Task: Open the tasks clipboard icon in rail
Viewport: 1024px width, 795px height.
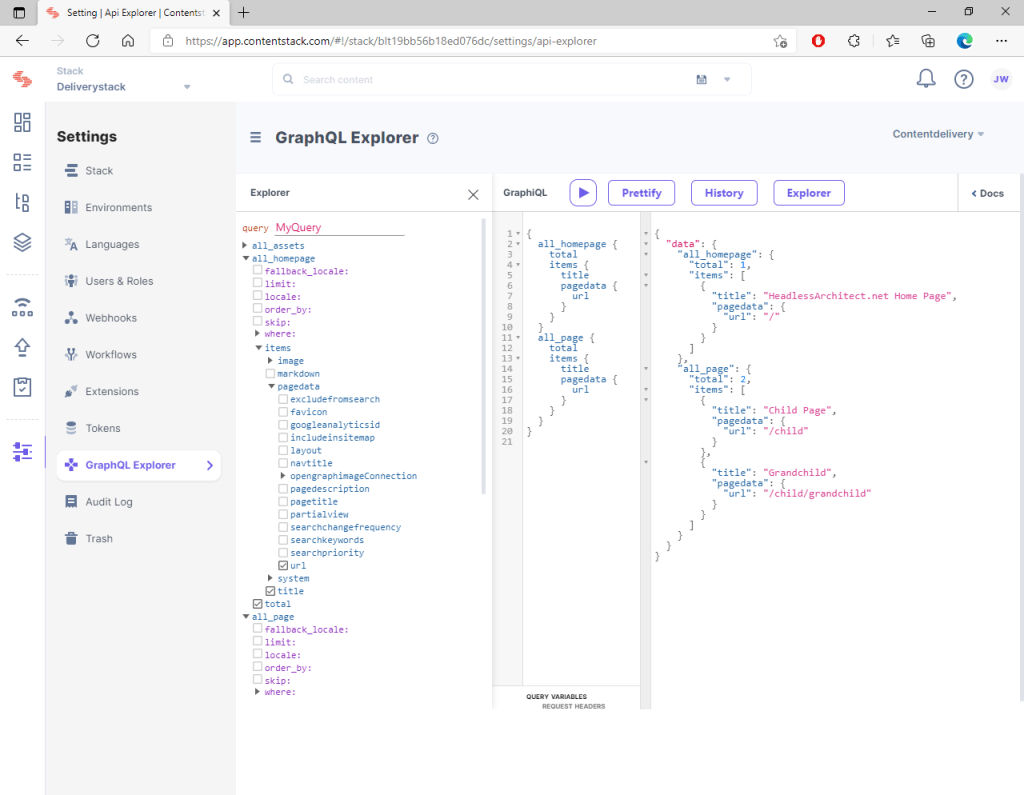Action: [x=22, y=386]
